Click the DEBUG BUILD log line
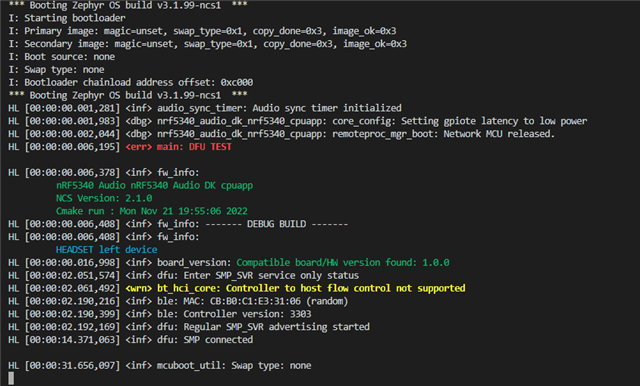Screen dimensions: 640x386 [x=178, y=224]
